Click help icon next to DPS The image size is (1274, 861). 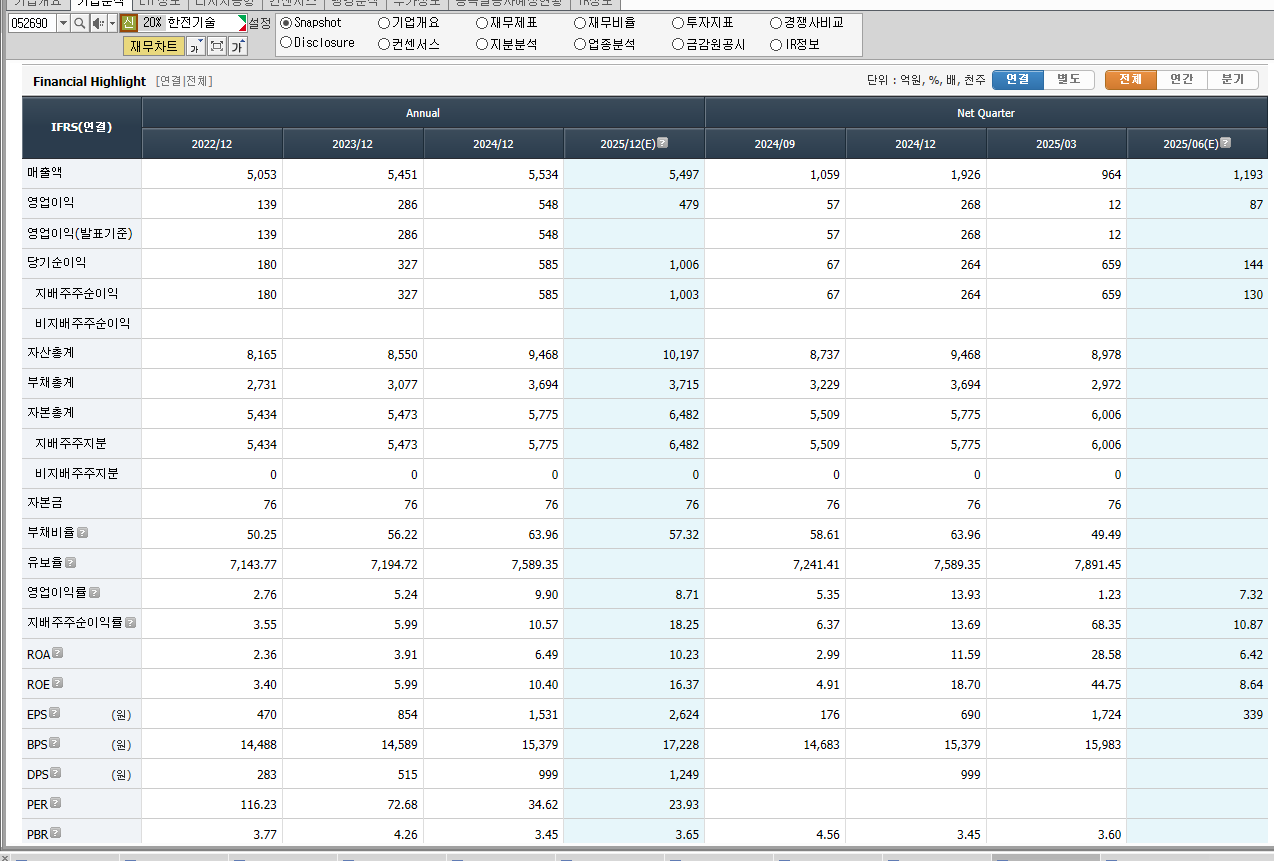(x=56, y=773)
